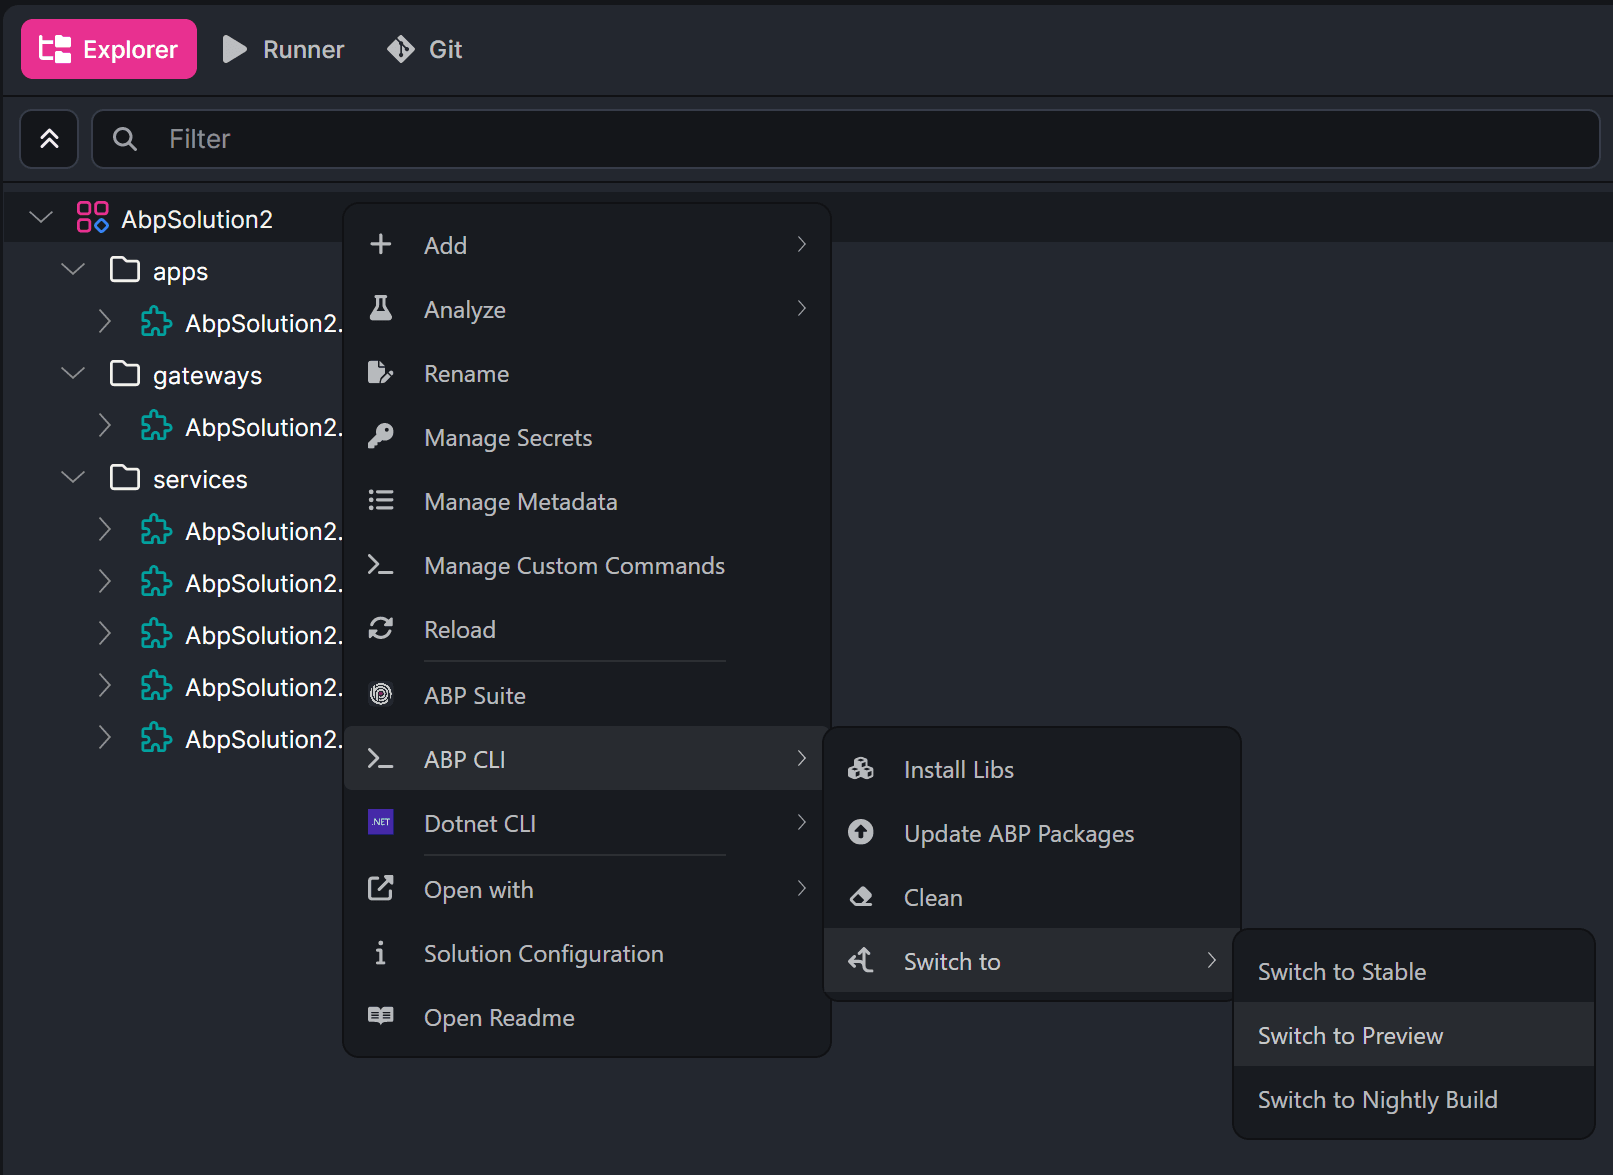Open the Add submenu
This screenshot has width=1613, height=1175.
pyautogui.click(x=587, y=245)
